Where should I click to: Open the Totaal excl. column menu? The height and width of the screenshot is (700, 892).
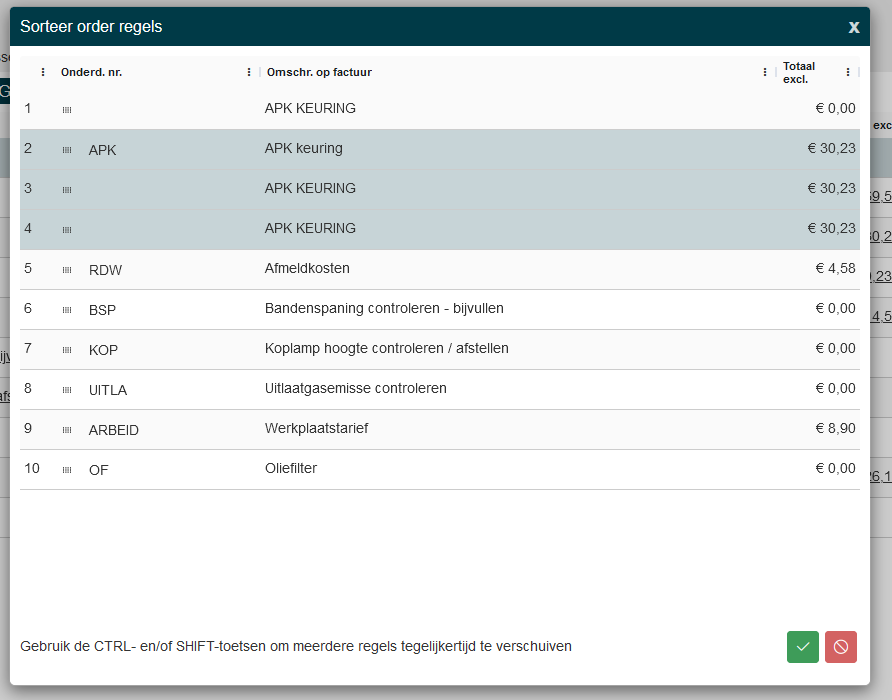[848, 72]
